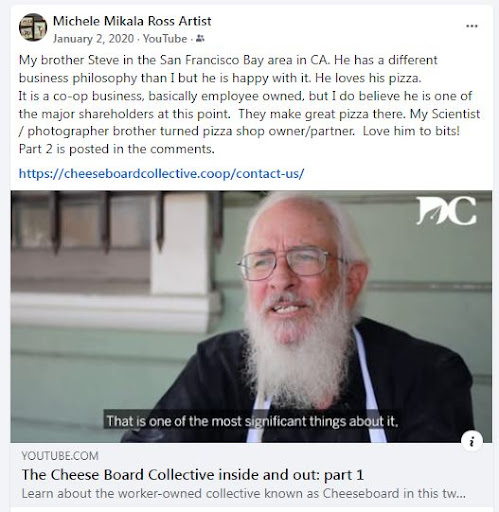Open the Cheese Board Collective video thumbnail
The height and width of the screenshot is (512, 499).
[251, 317]
